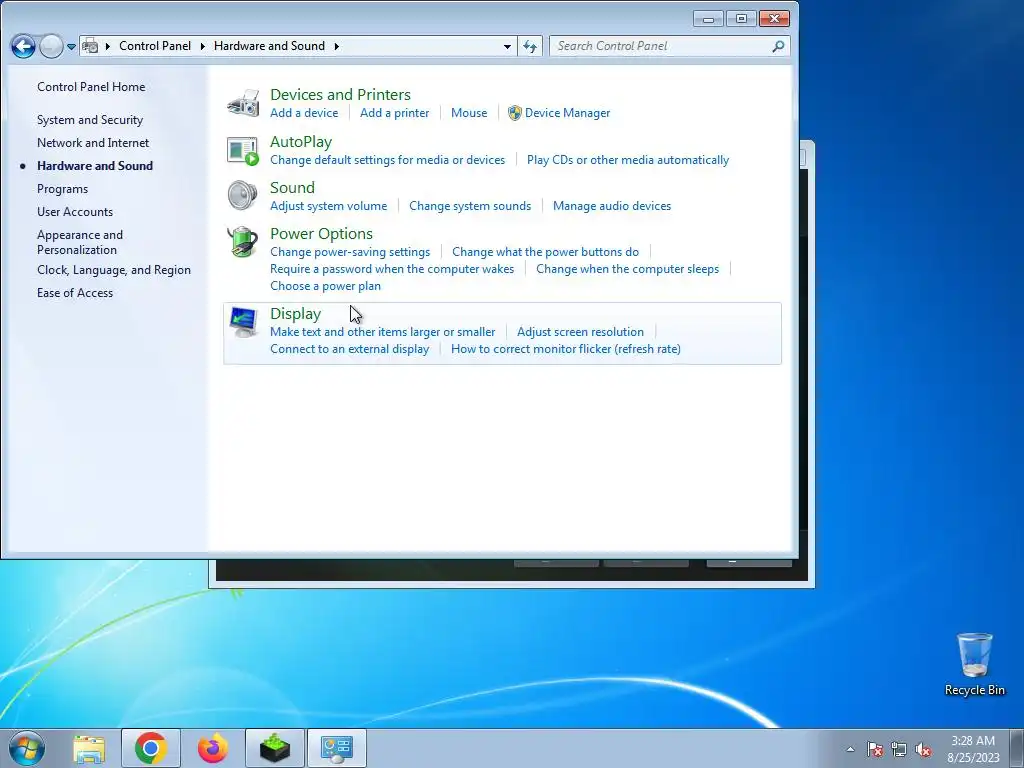This screenshot has width=1024, height=768.
Task: Open Ease of Access category
Action: click(74, 293)
